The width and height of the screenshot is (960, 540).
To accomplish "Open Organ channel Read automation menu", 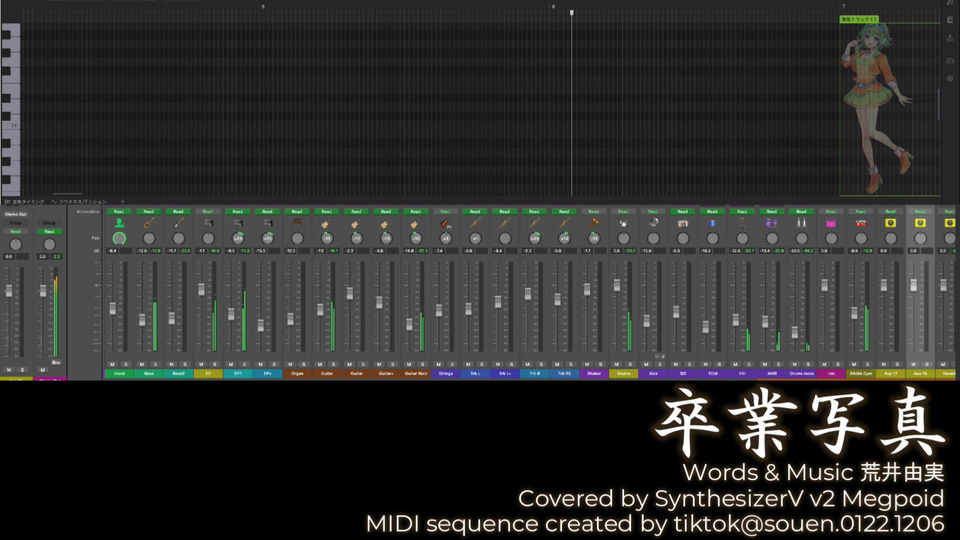I will [x=297, y=211].
